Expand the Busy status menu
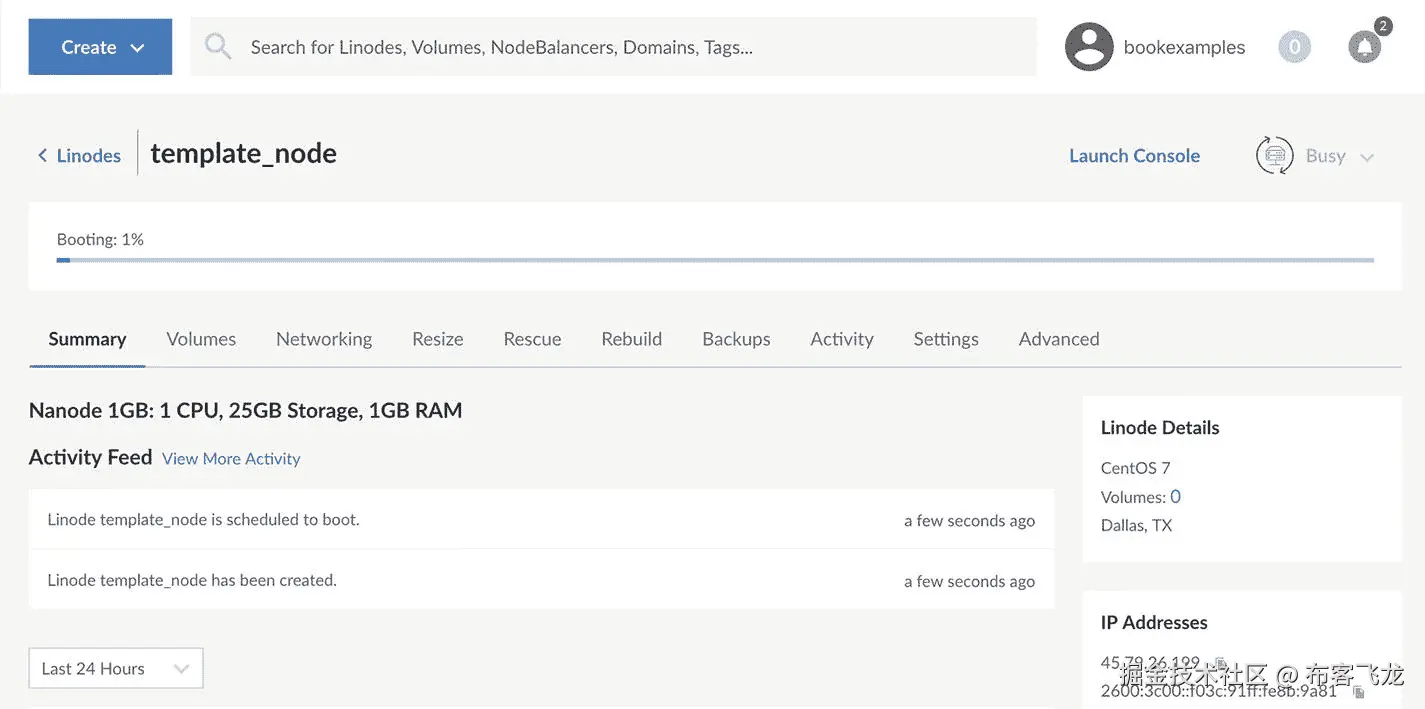 1367,157
